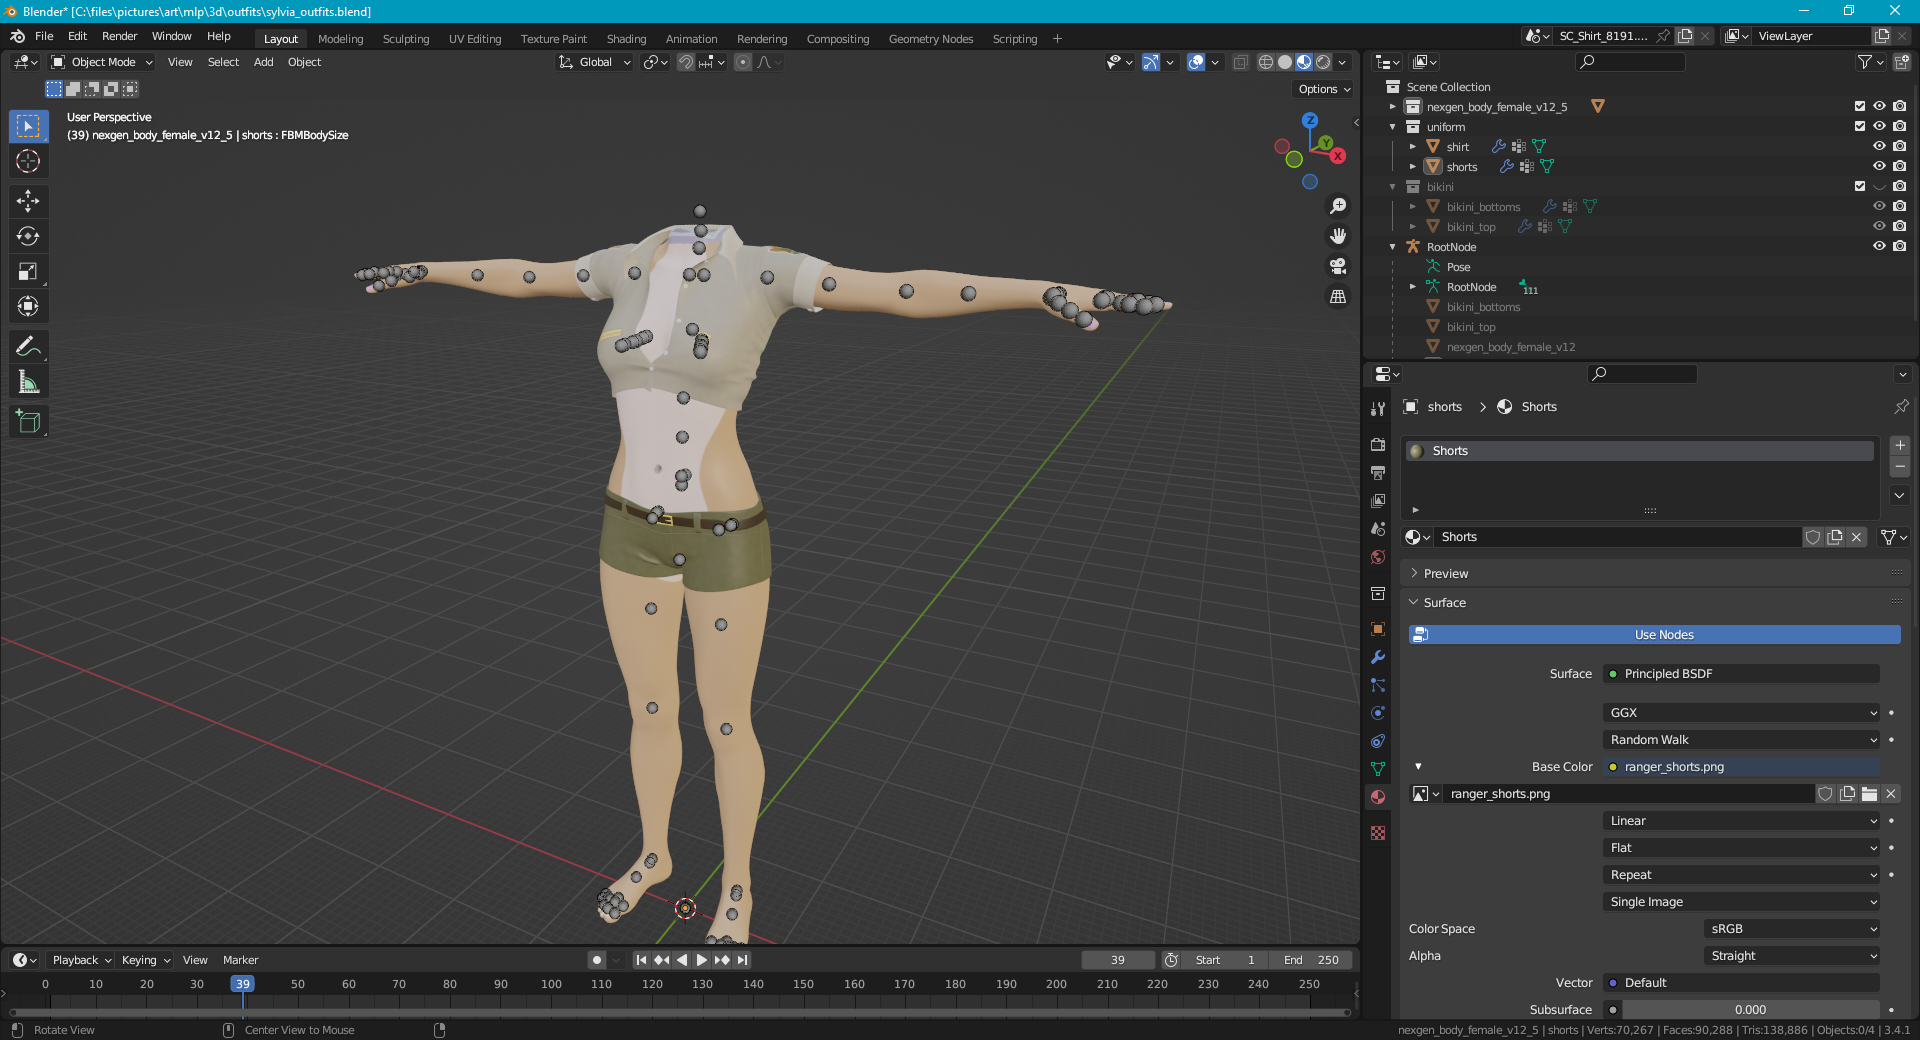The image size is (1920, 1040).
Task: Click the viewport Options button
Action: pos(1324,89)
